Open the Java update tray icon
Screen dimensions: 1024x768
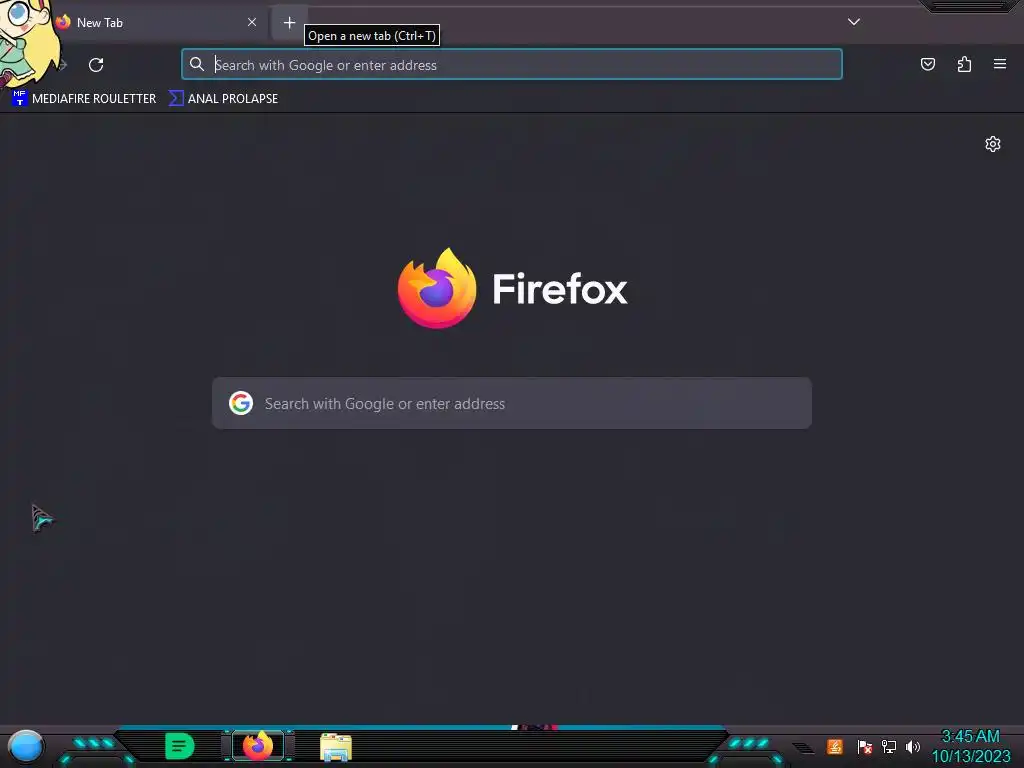pyautogui.click(x=835, y=746)
